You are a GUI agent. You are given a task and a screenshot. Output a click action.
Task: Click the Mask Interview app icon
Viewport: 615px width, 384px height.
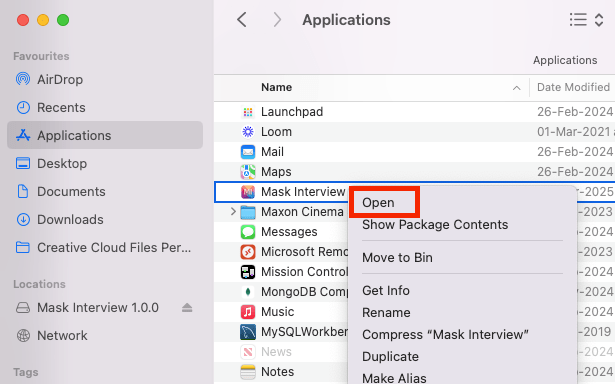(x=248, y=192)
